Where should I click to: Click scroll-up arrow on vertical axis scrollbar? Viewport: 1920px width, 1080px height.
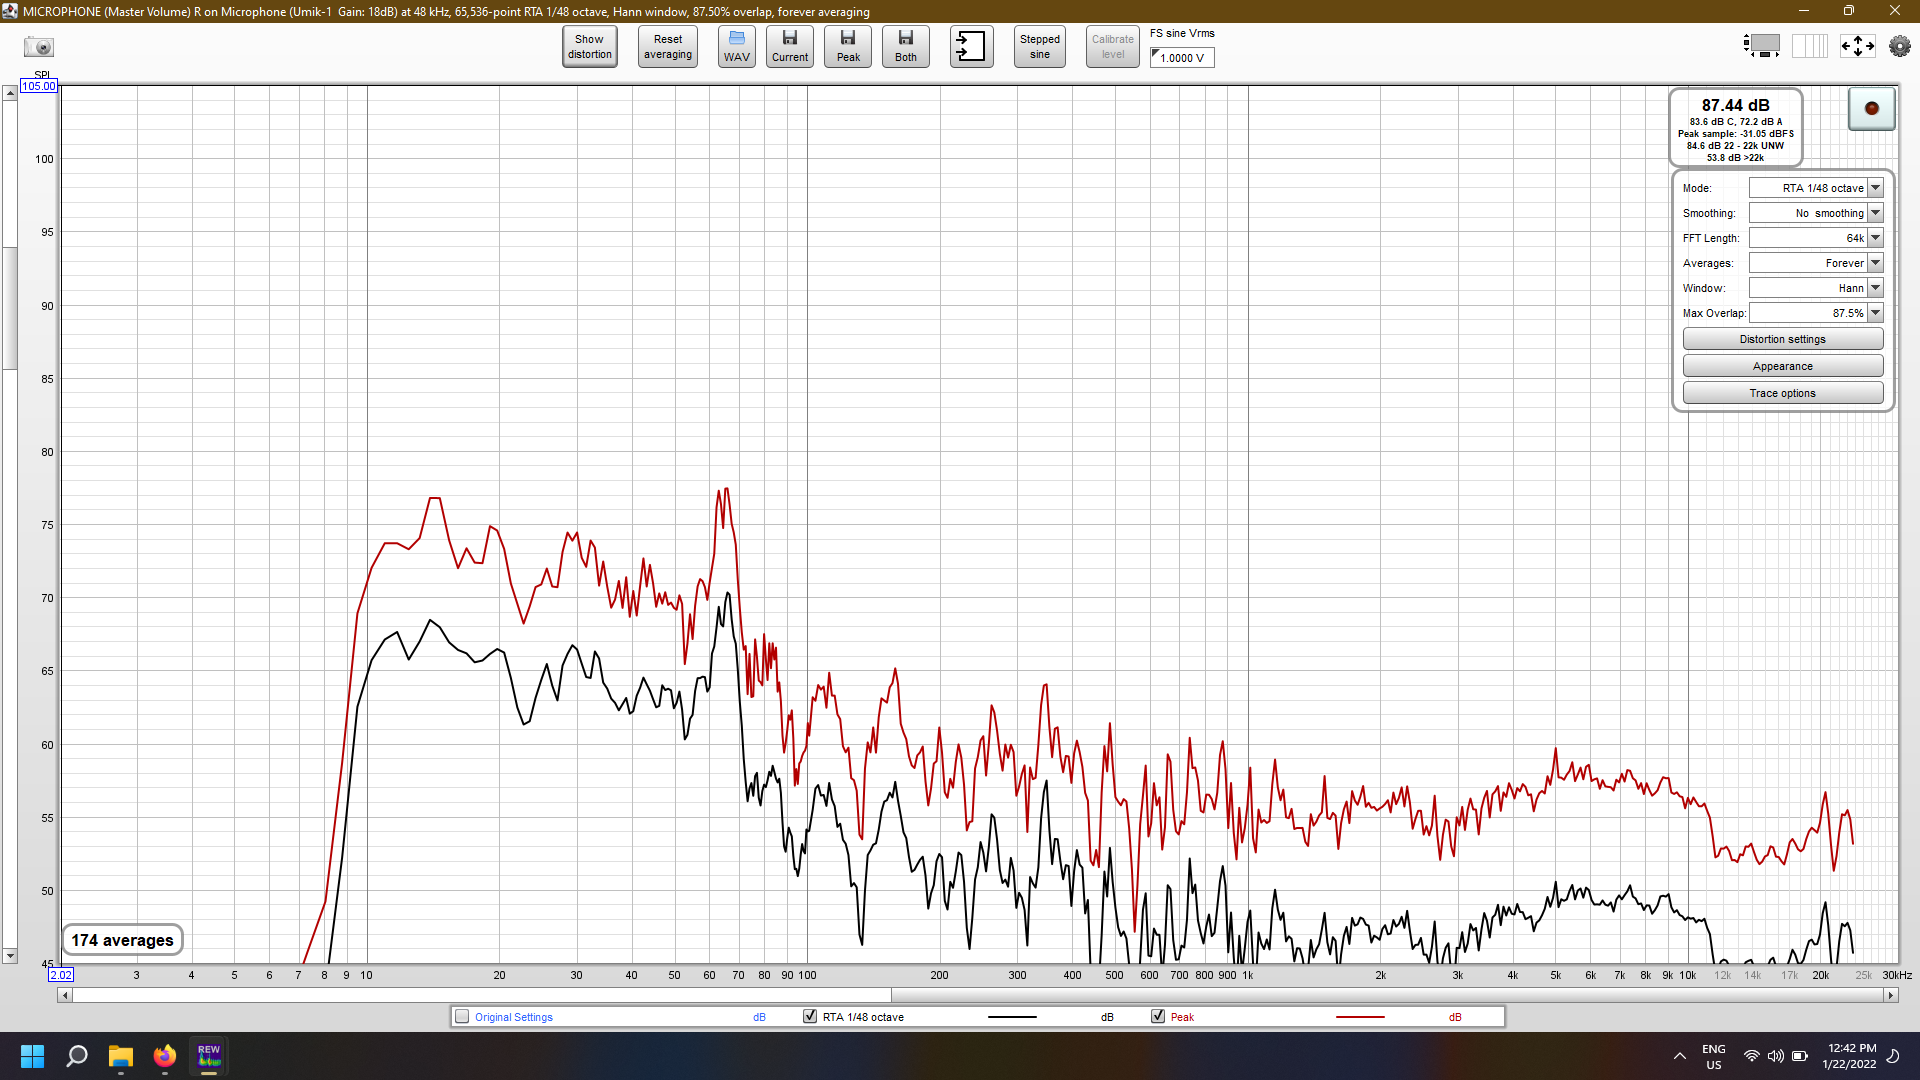(x=10, y=93)
